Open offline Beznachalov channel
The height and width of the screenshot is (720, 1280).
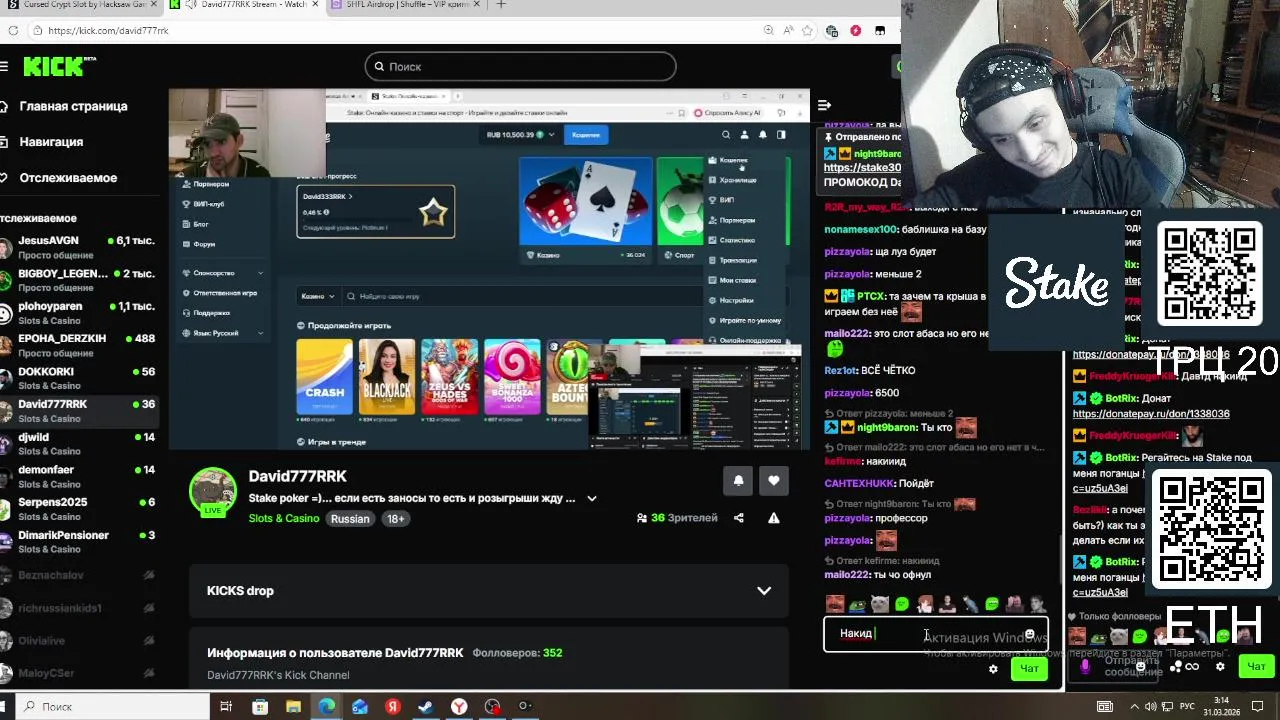click(x=80, y=575)
